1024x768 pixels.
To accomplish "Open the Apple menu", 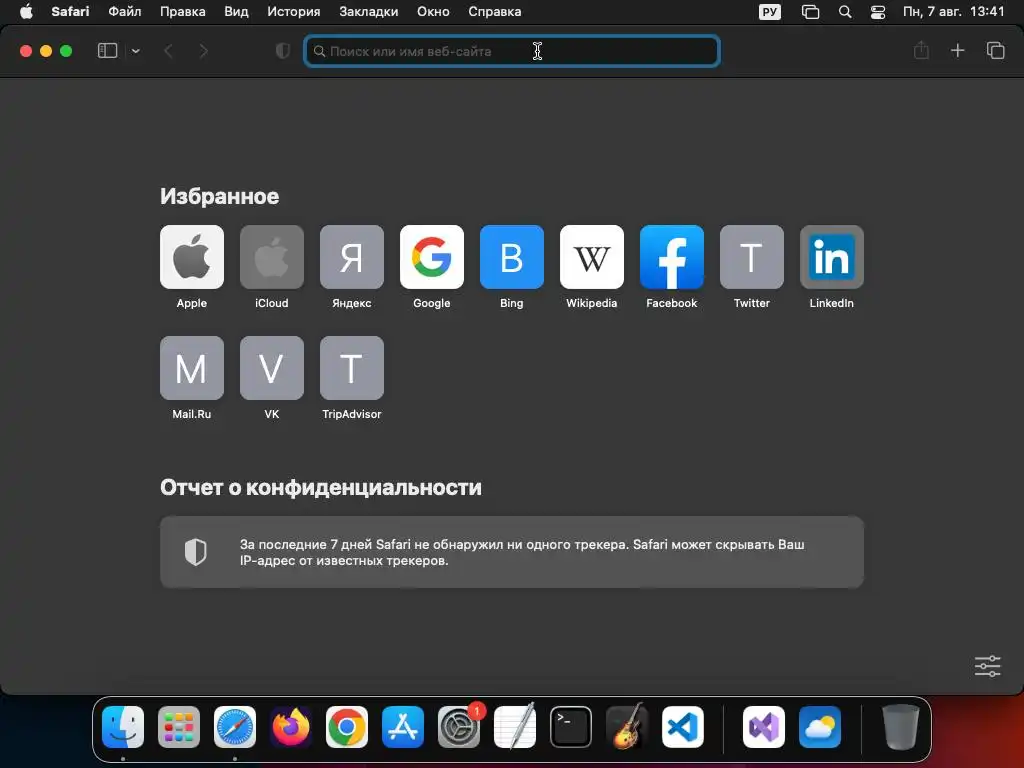I will pos(26,12).
